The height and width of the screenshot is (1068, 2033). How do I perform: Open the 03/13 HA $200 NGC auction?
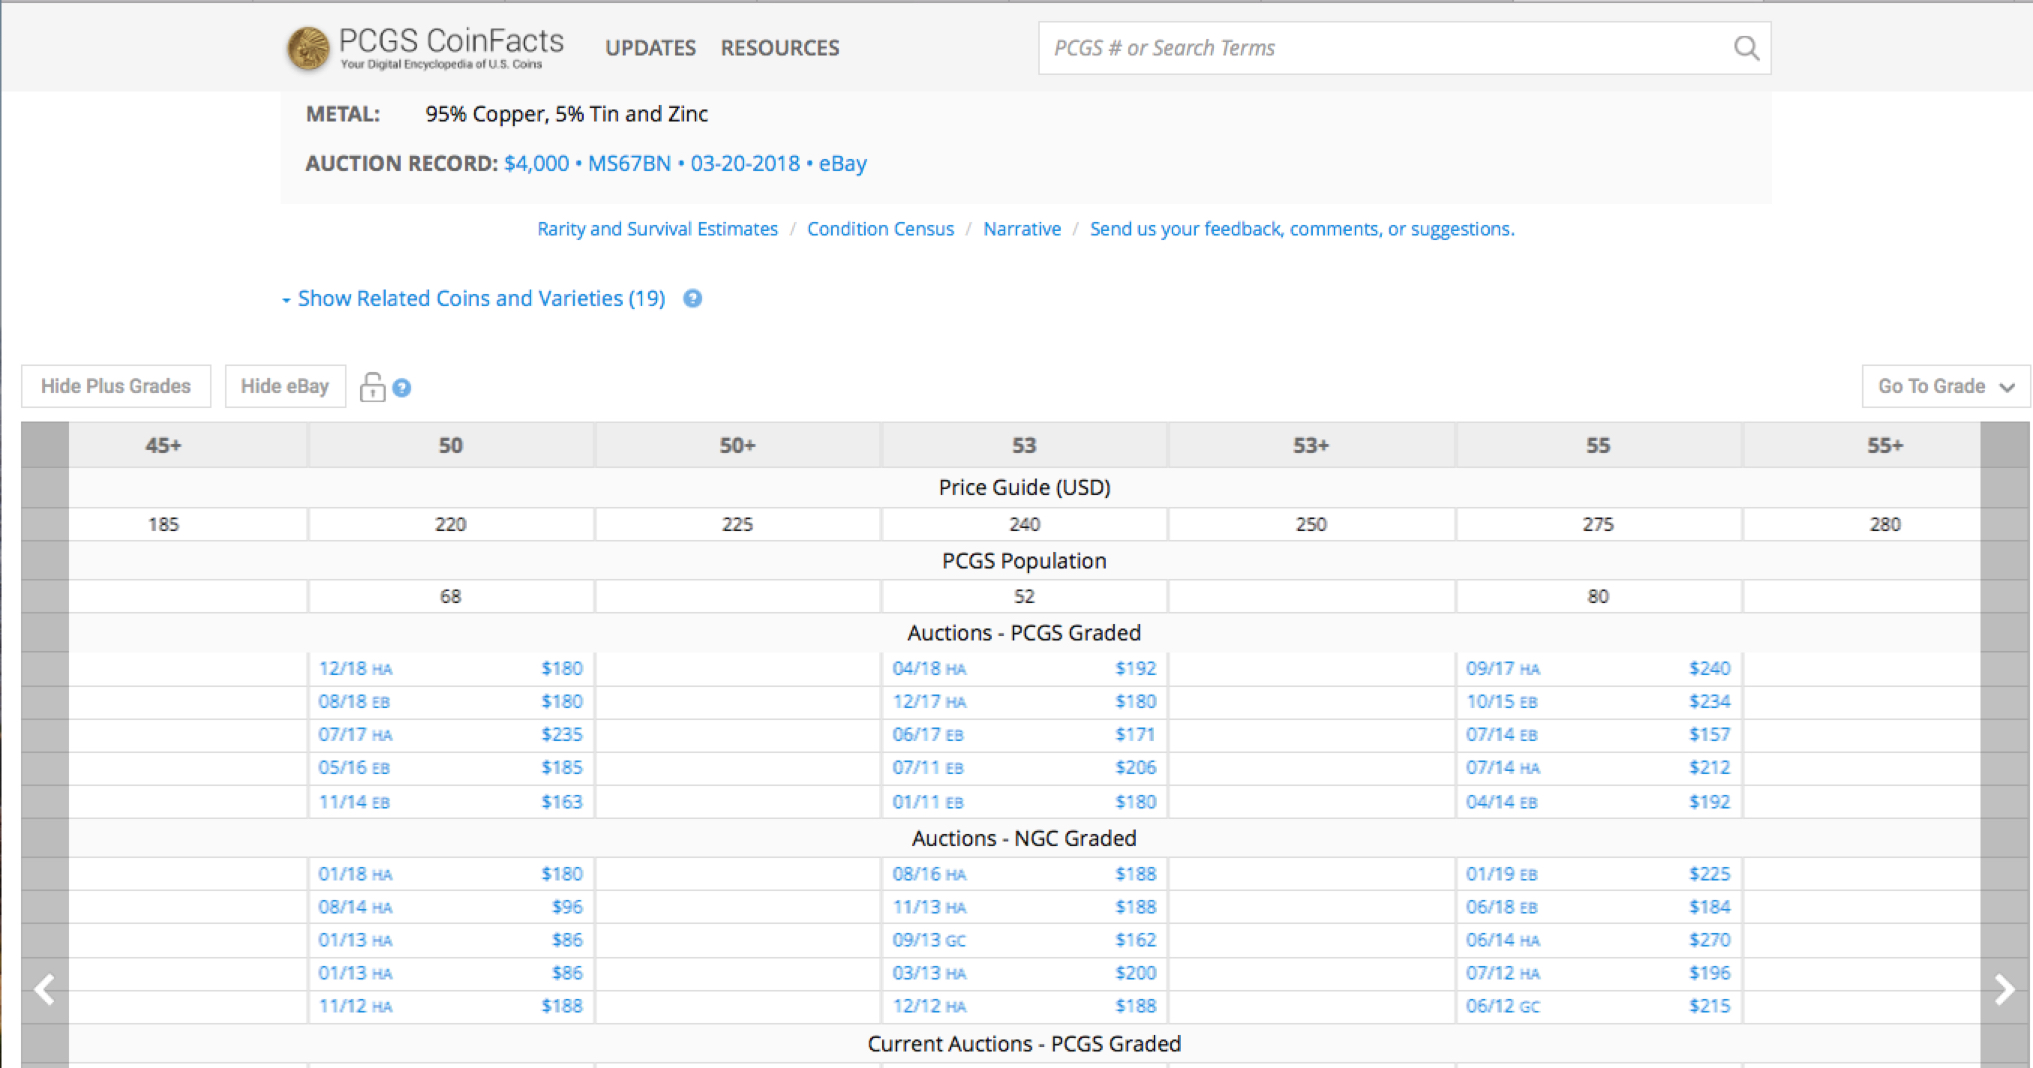[1024, 973]
